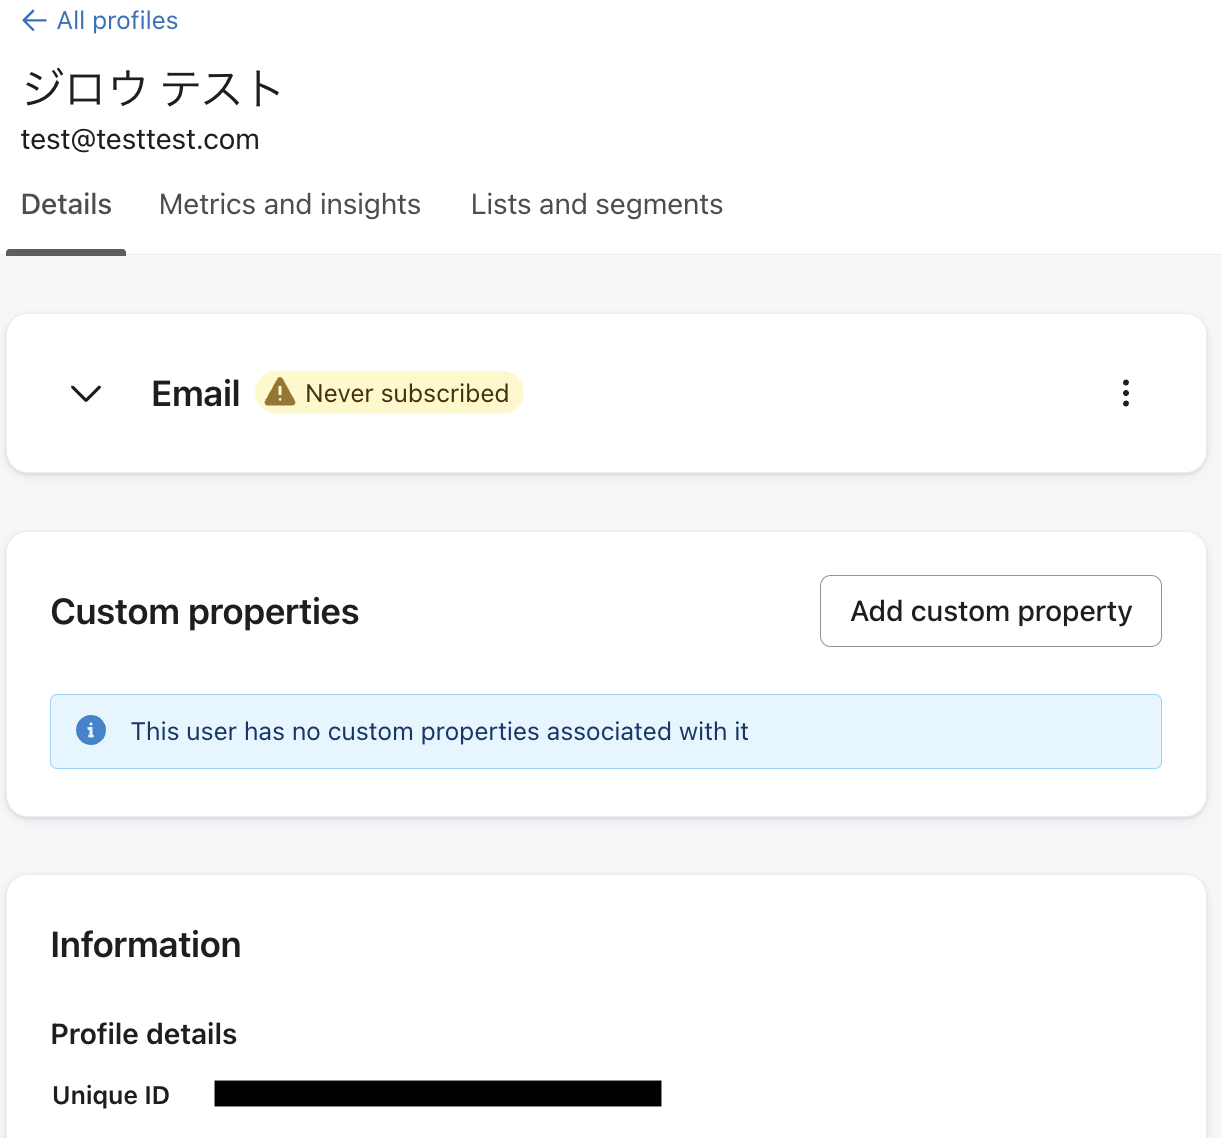Image resolution: width=1222 pixels, height=1138 pixels.
Task: Click the Profile details subheading
Action: coord(144,1034)
